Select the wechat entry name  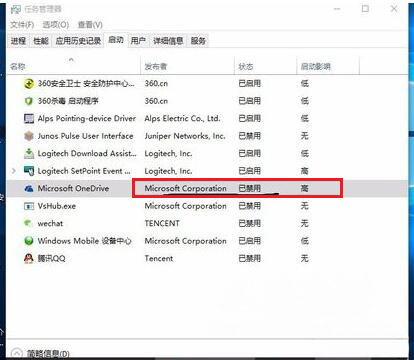pyautogui.click(x=50, y=223)
